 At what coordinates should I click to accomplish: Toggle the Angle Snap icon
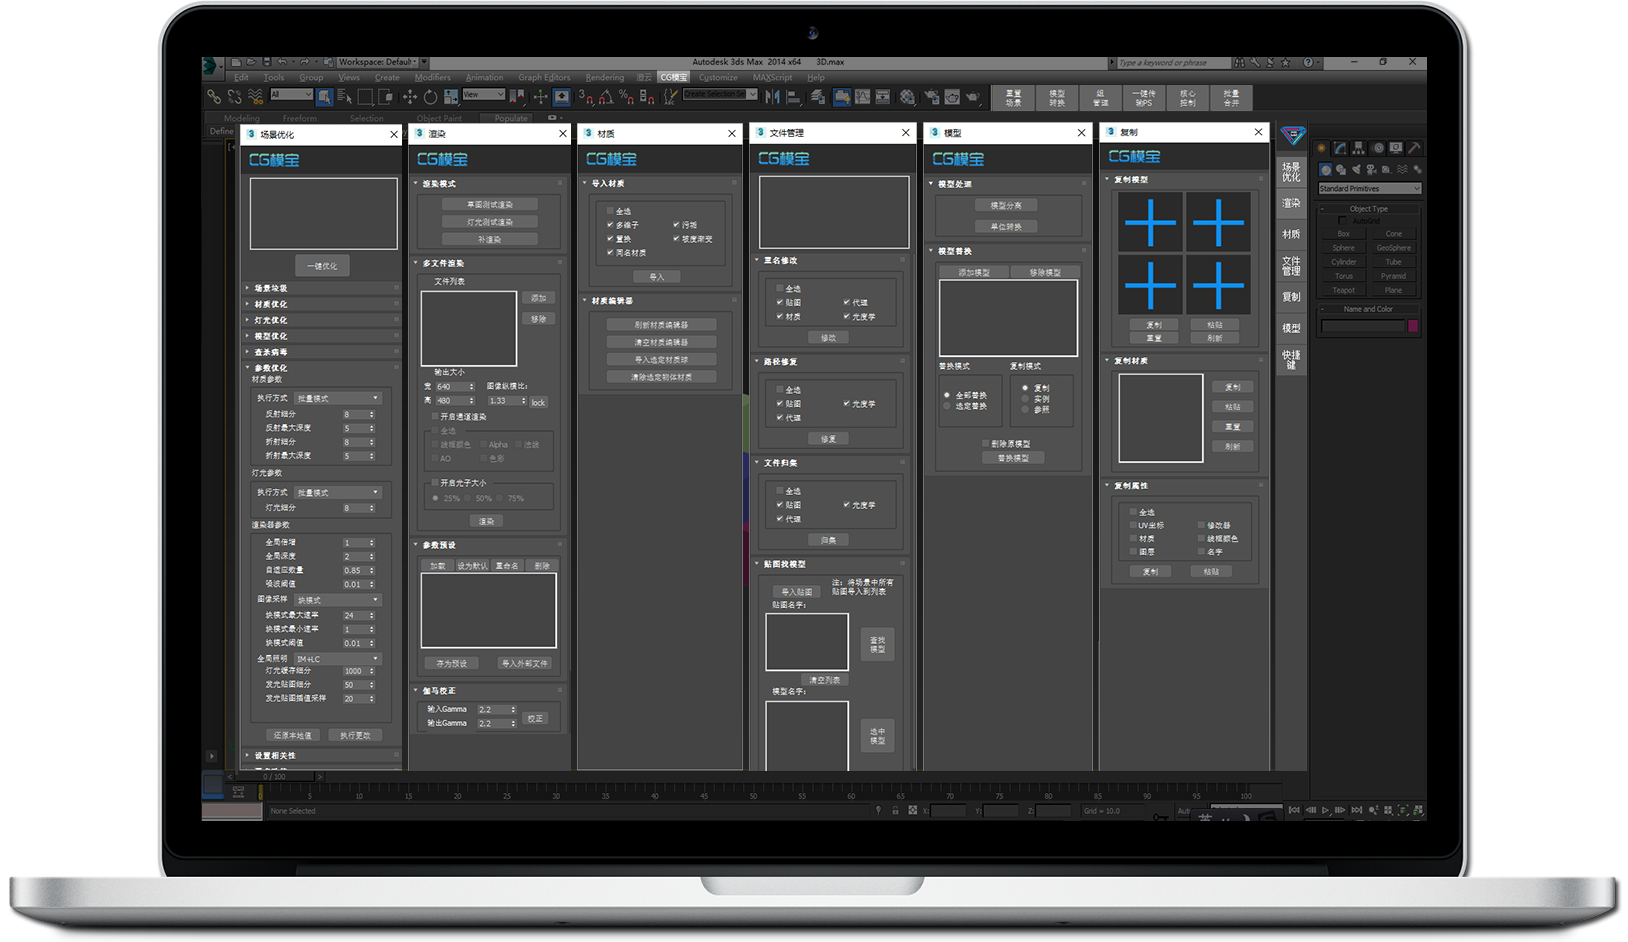point(606,97)
